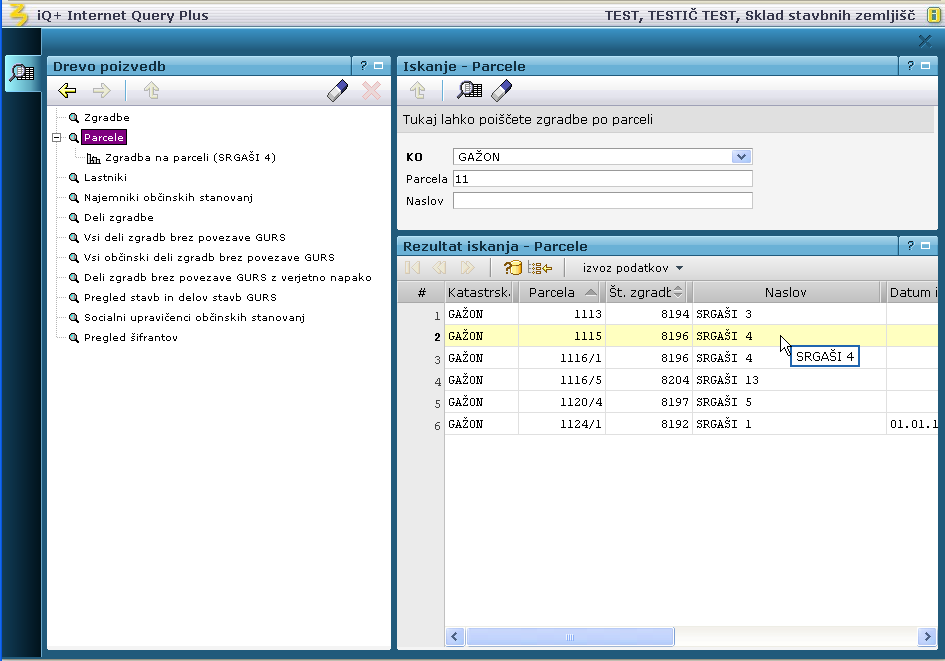Select Najemniki občinskih stanovanj query
This screenshot has height=661, width=945.
(168, 197)
